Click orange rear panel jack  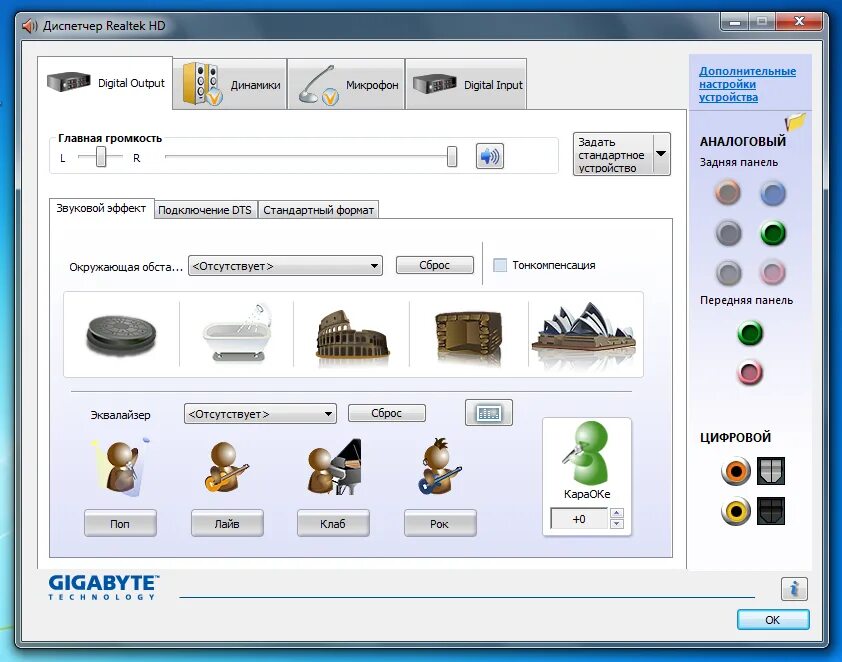click(728, 193)
